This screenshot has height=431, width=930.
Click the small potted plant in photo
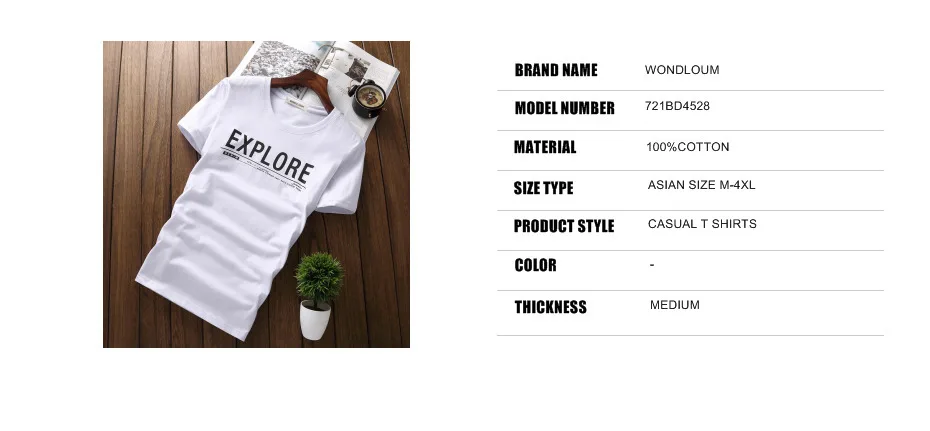click(x=319, y=296)
